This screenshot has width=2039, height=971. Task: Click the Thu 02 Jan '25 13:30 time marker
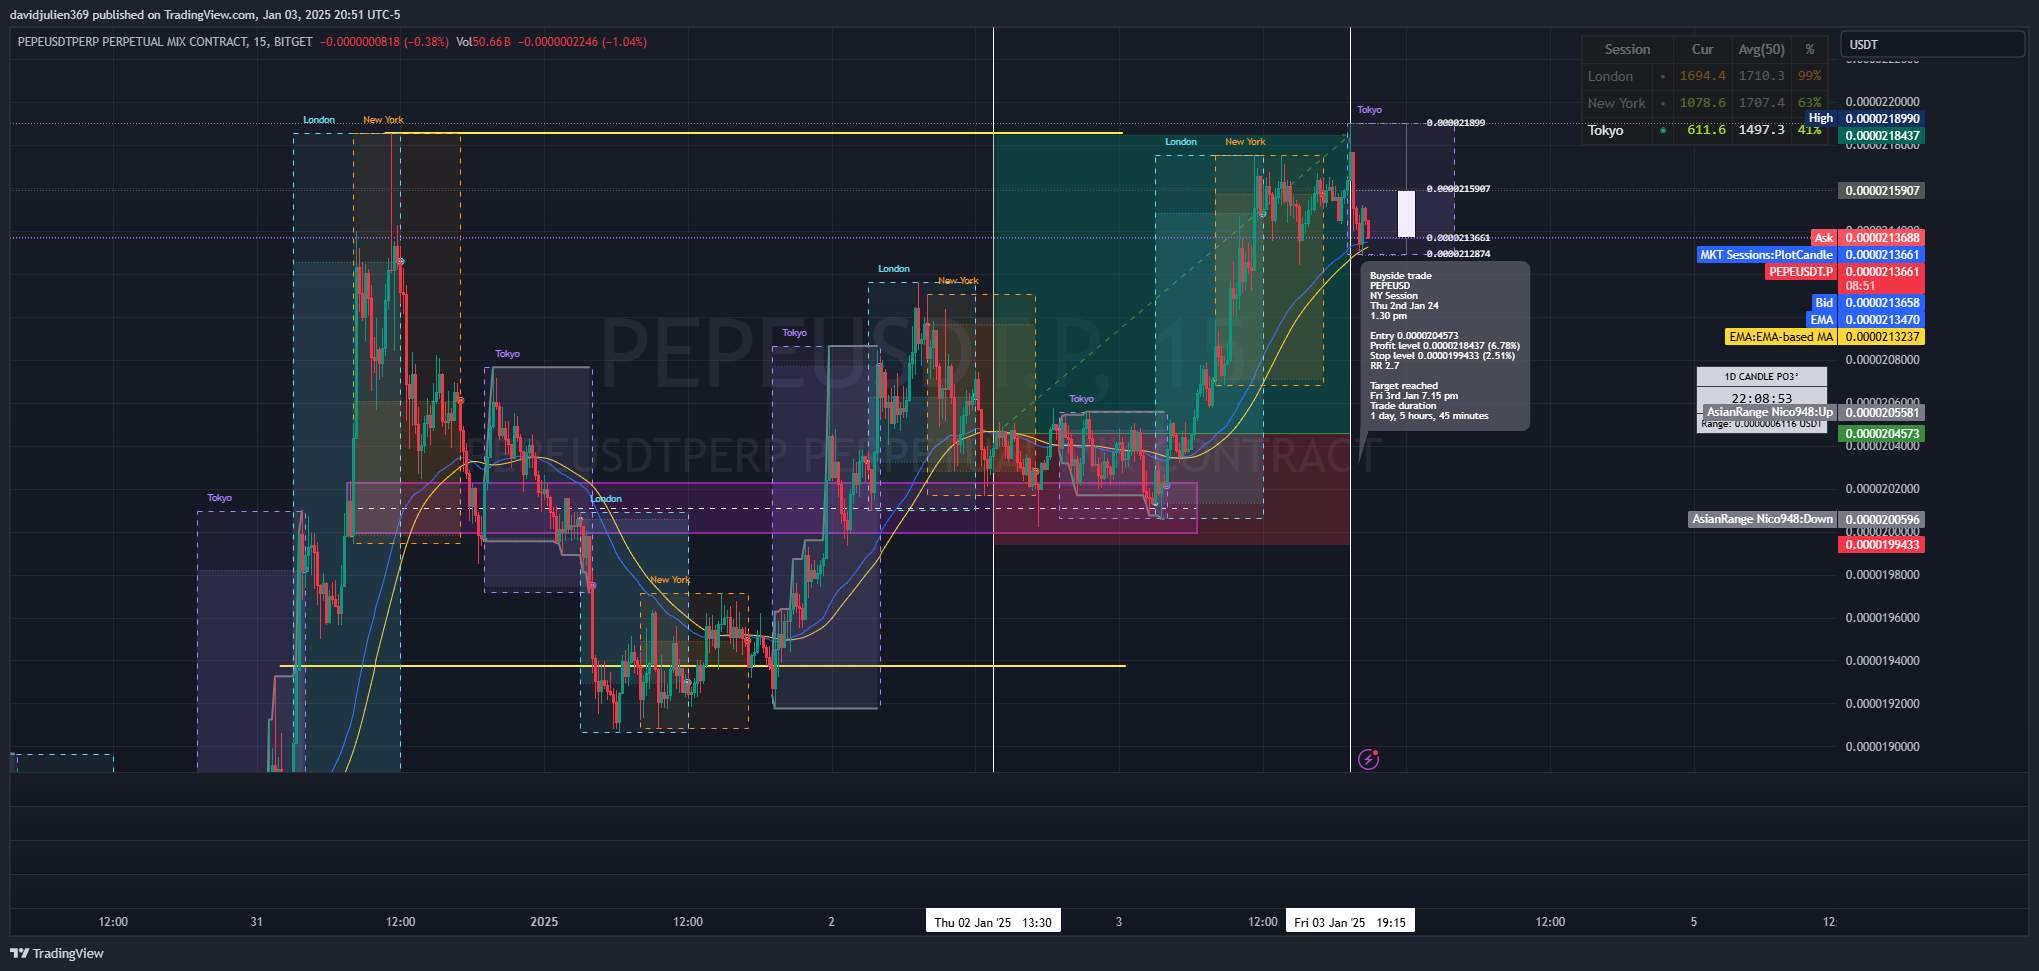[x=993, y=922]
